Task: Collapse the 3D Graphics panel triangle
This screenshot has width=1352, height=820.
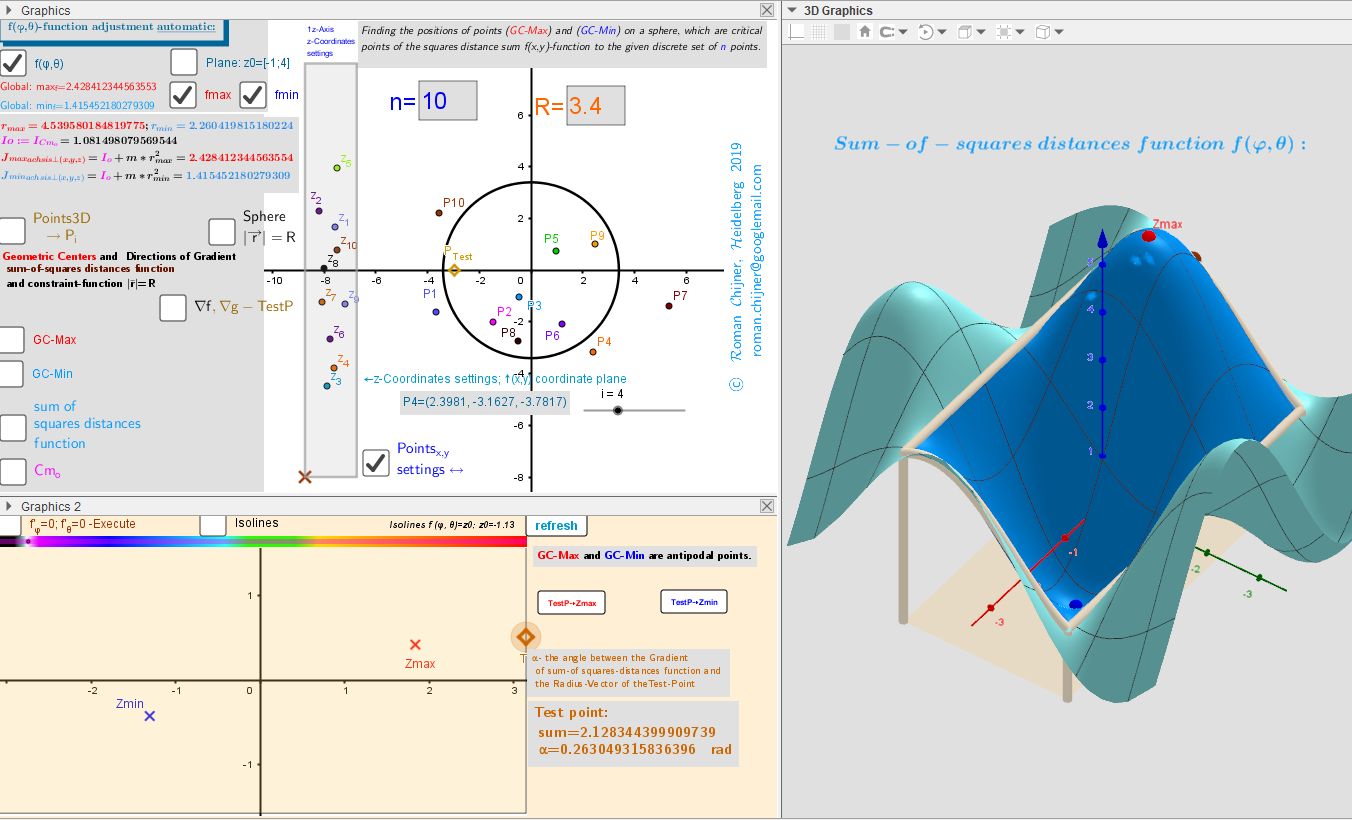Action: pos(791,10)
